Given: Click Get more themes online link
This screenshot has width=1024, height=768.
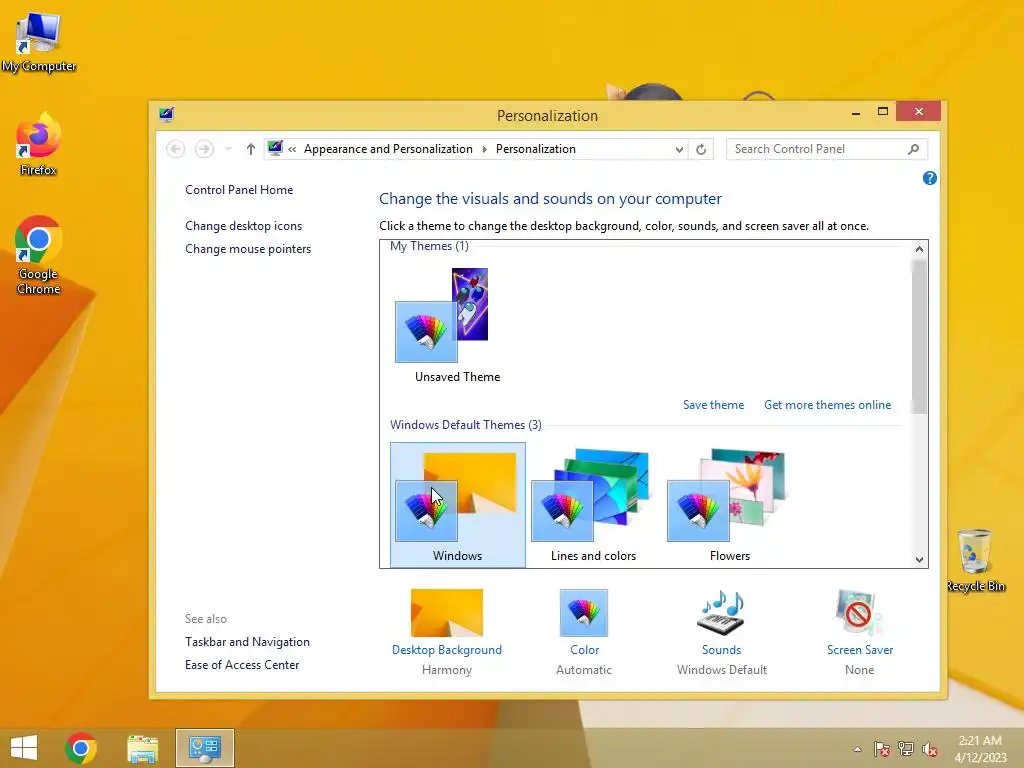Looking at the screenshot, I should point(827,405).
